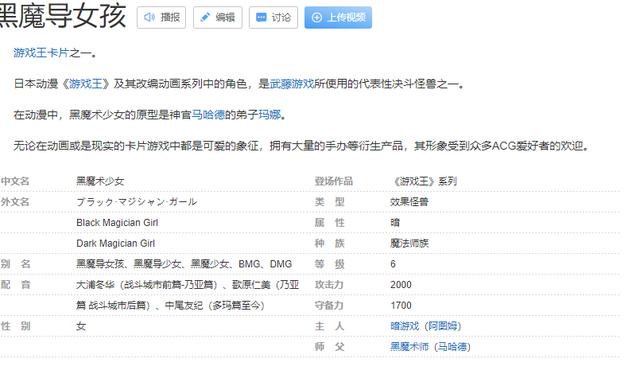Image resolution: width=640 pixels, height=382 pixels.
Task: Click the 主人 field label
Action: pyautogui.click(x=329, y=326)
